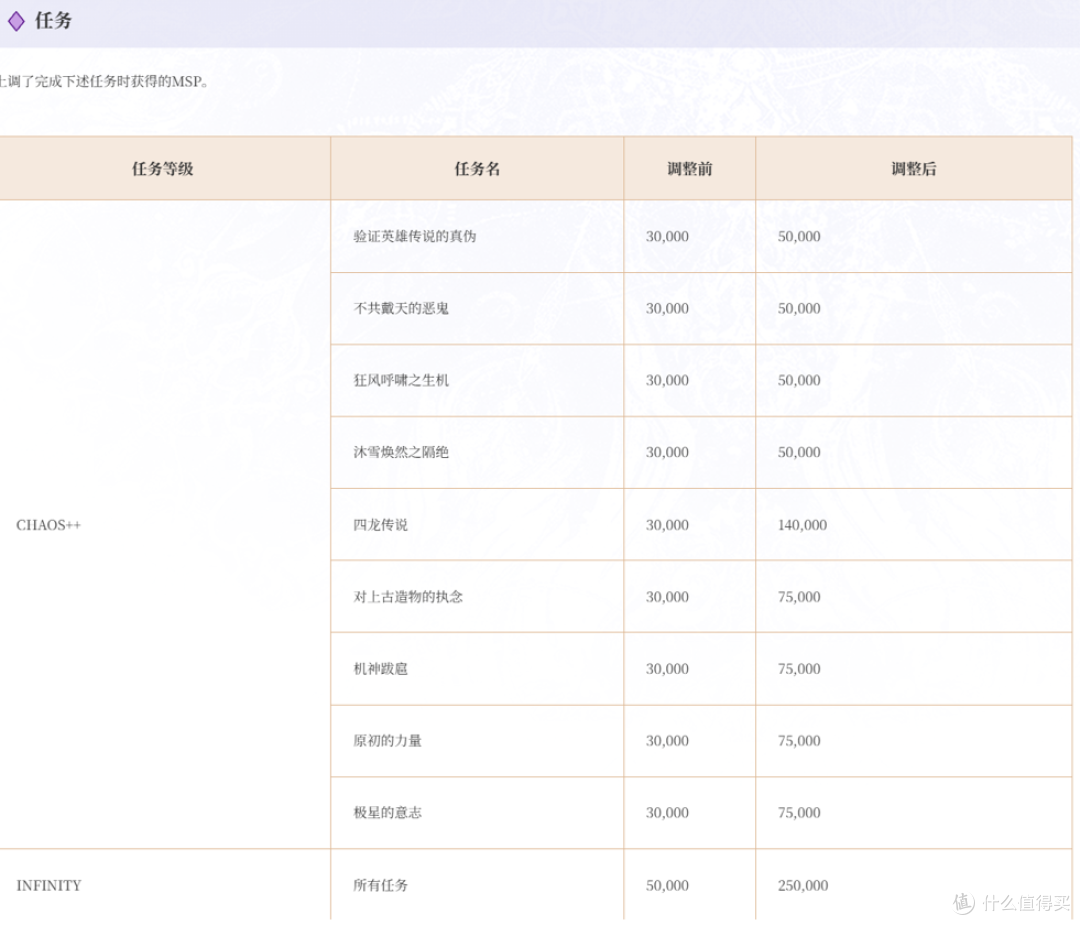Click 30,000 in the 对上古造物的执念 row

coord(667,596)
